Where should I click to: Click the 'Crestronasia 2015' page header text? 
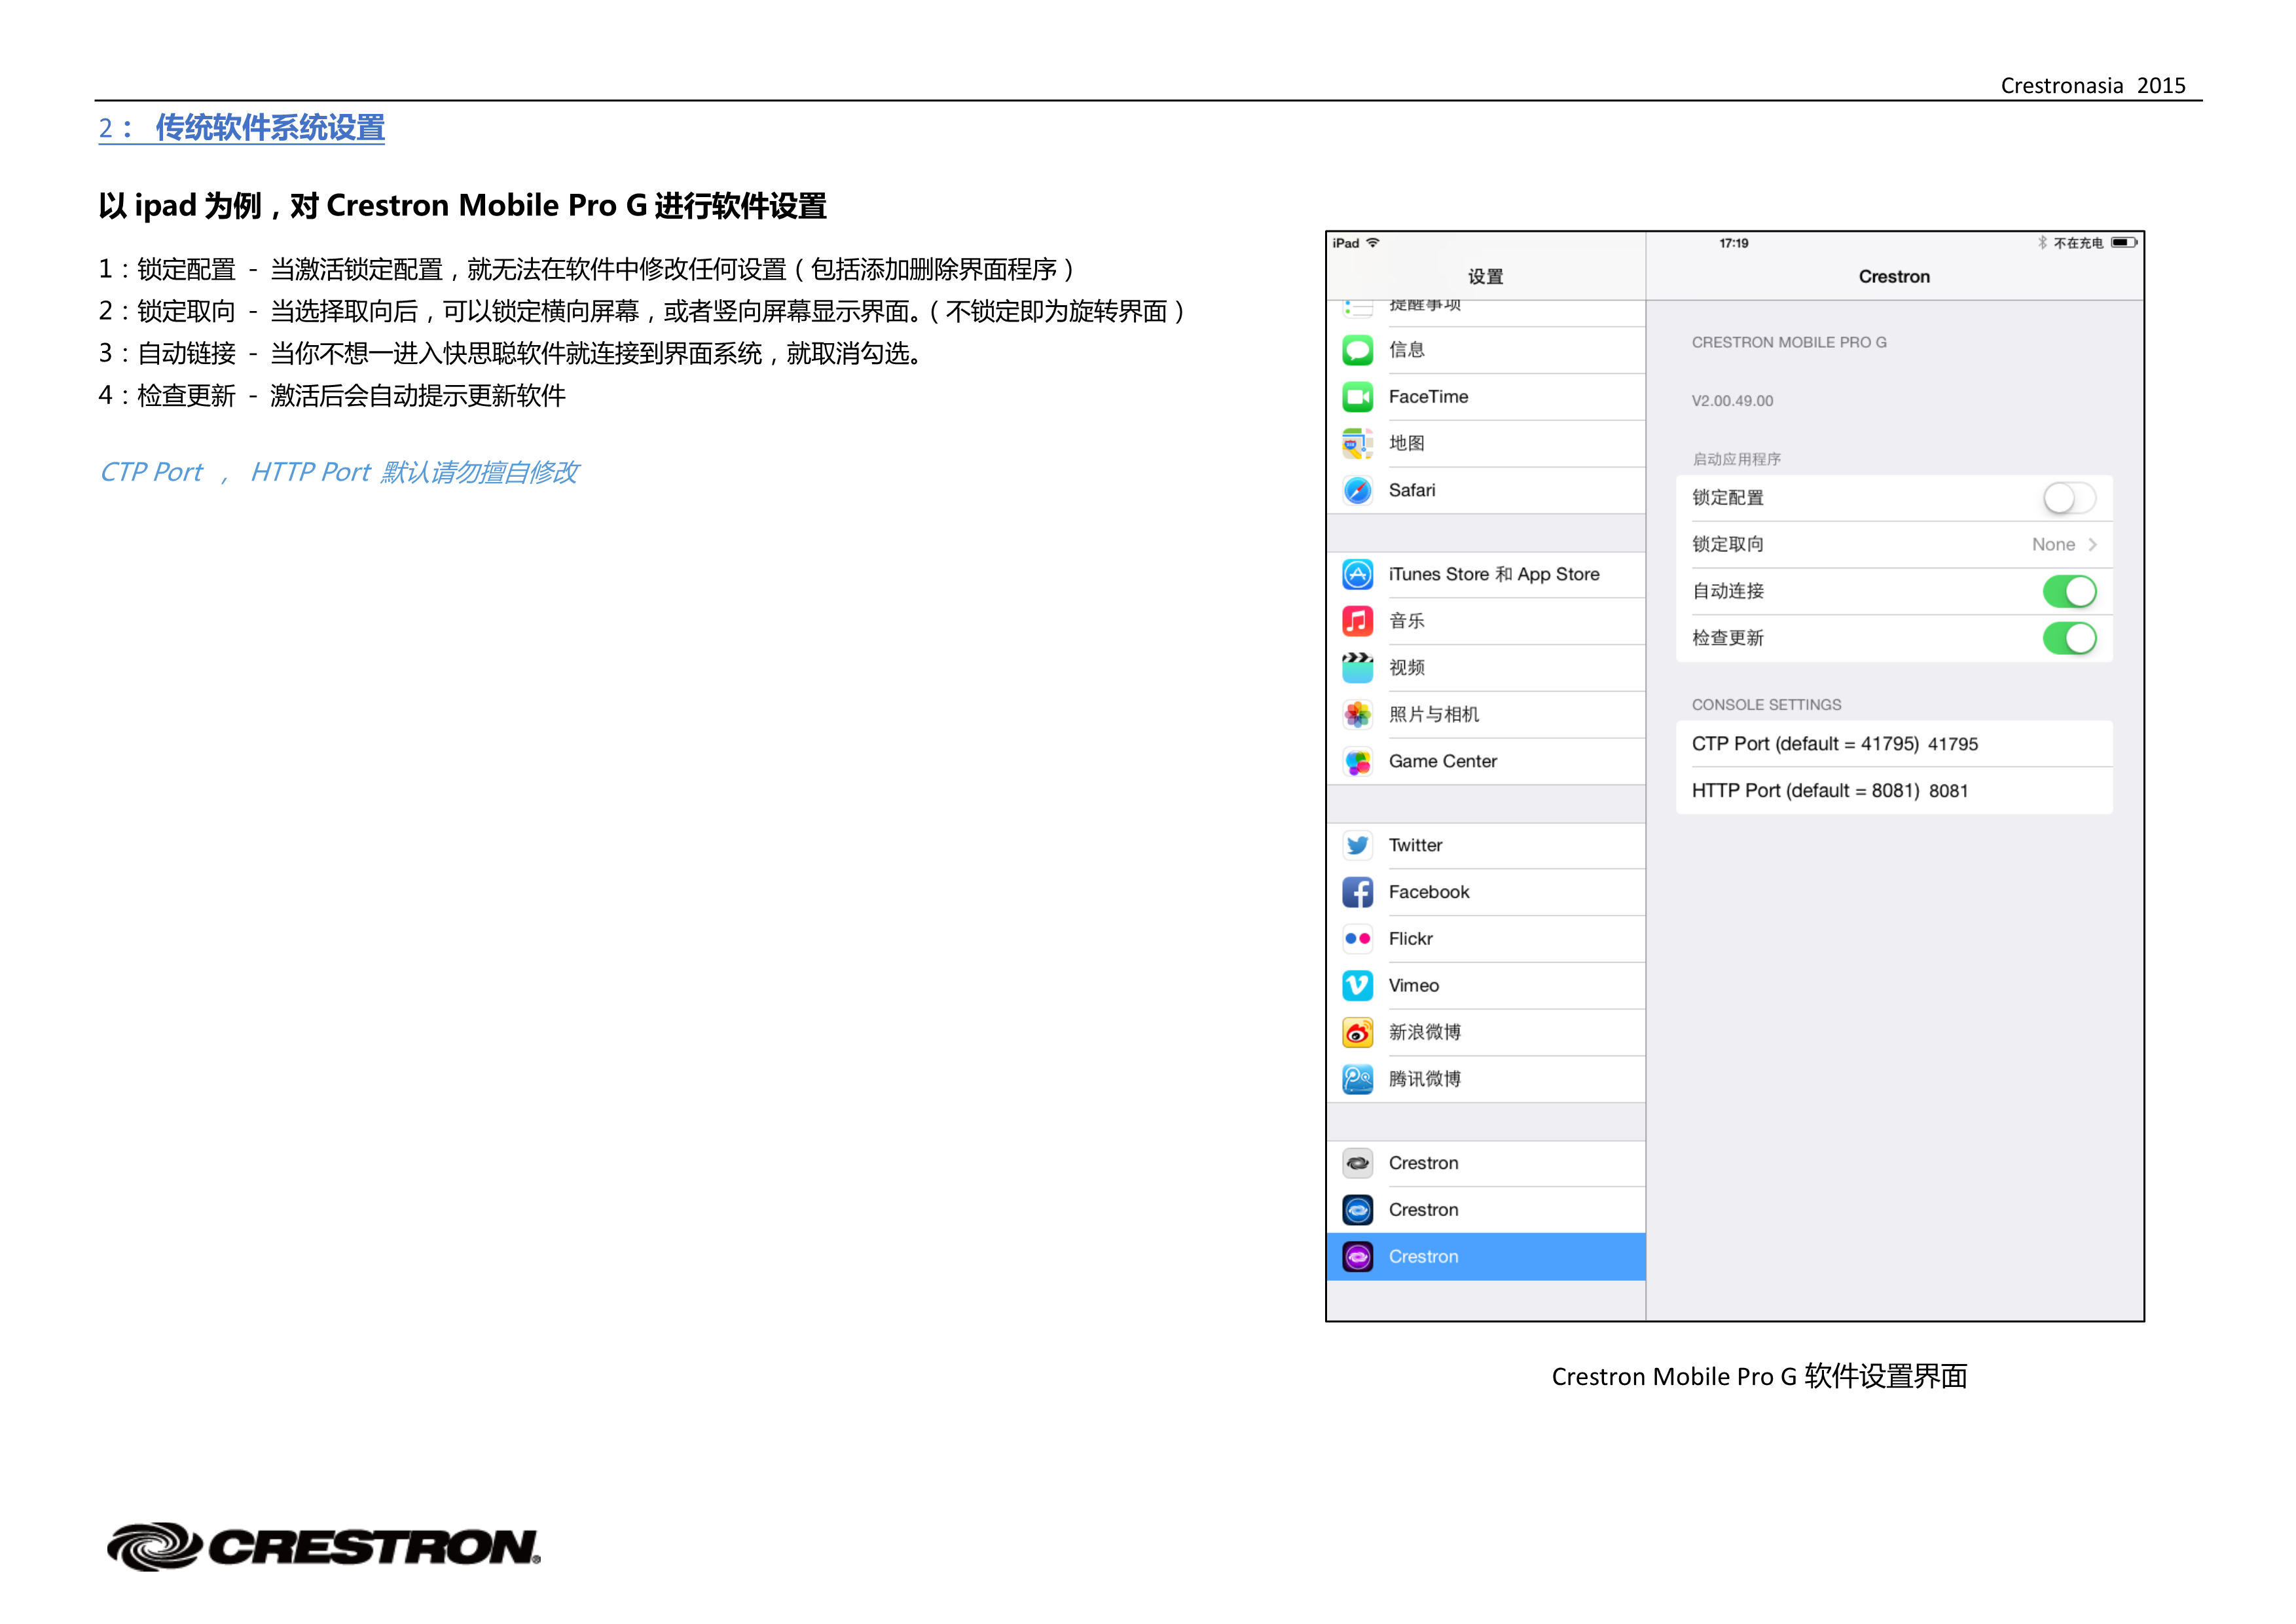2092,86
